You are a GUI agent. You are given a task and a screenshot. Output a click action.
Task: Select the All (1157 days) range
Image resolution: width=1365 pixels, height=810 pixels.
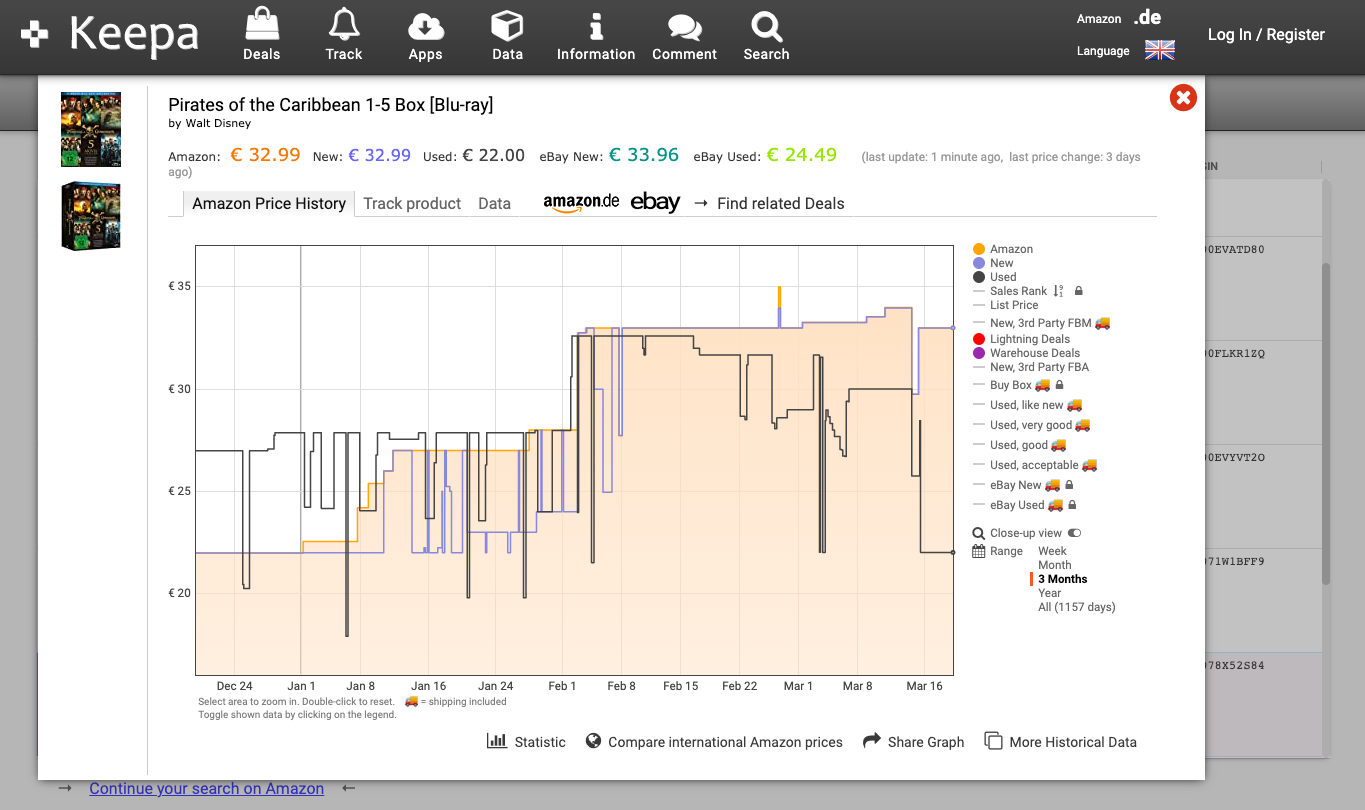[1077, 607]
